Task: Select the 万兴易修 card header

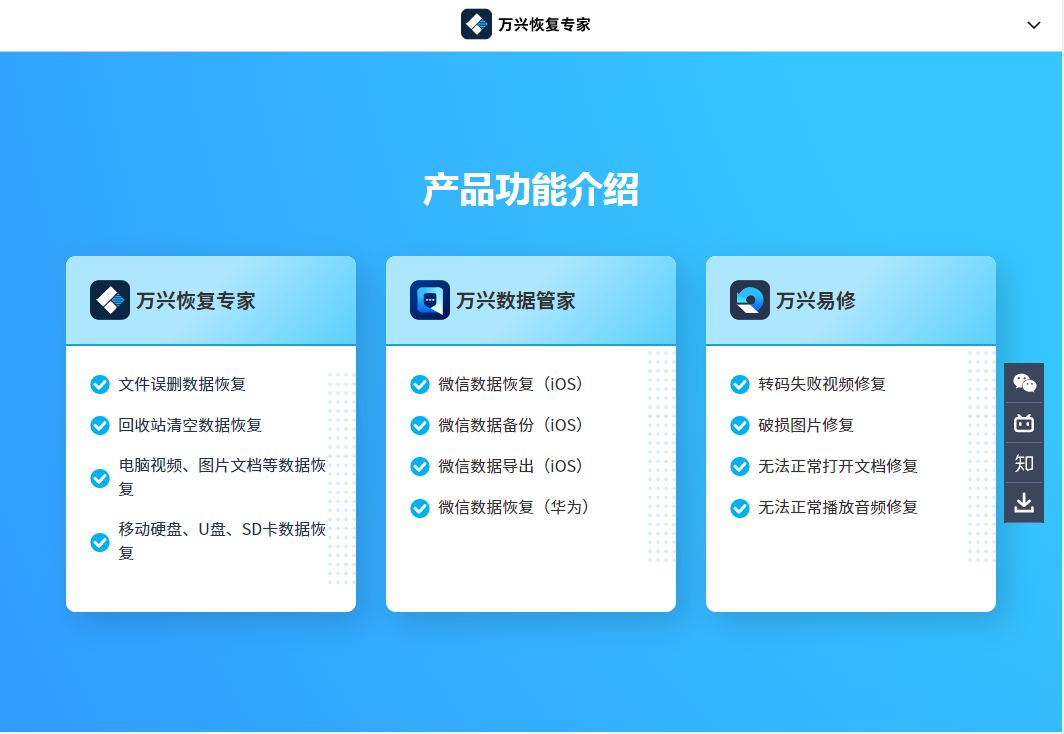Action: coord(850,298)
